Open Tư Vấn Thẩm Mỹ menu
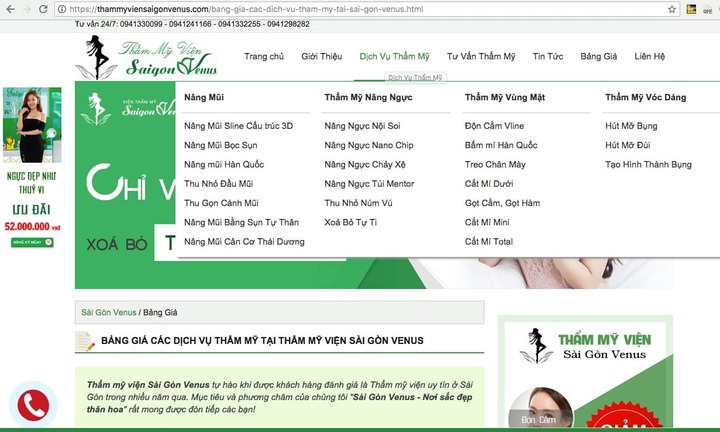 [x=480, y=57]
